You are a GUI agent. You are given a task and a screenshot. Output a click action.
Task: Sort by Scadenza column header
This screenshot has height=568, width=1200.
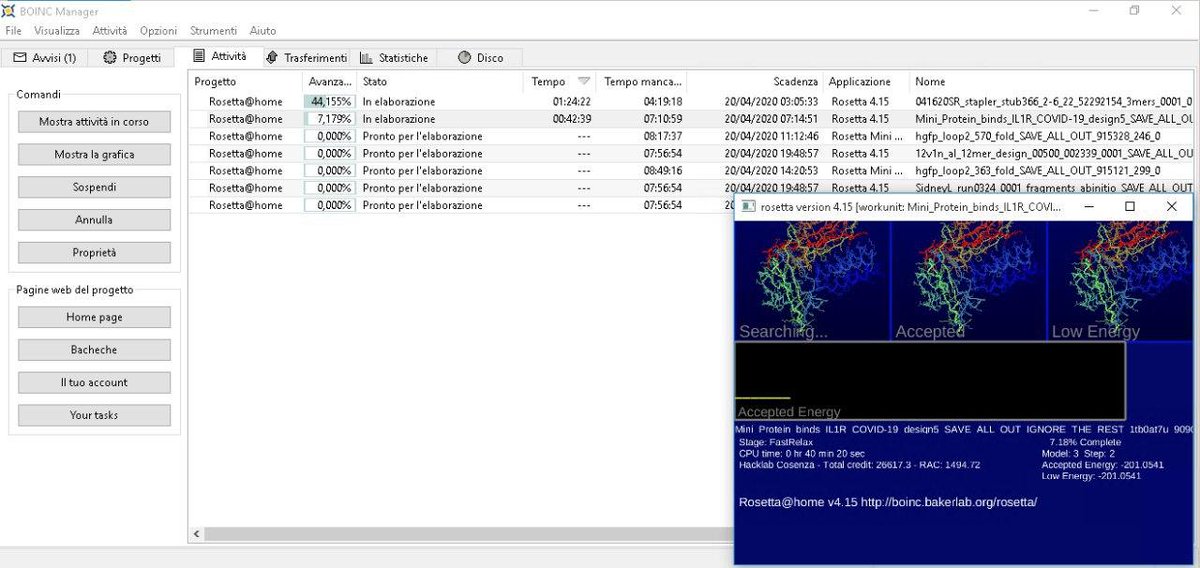(754, 82)
